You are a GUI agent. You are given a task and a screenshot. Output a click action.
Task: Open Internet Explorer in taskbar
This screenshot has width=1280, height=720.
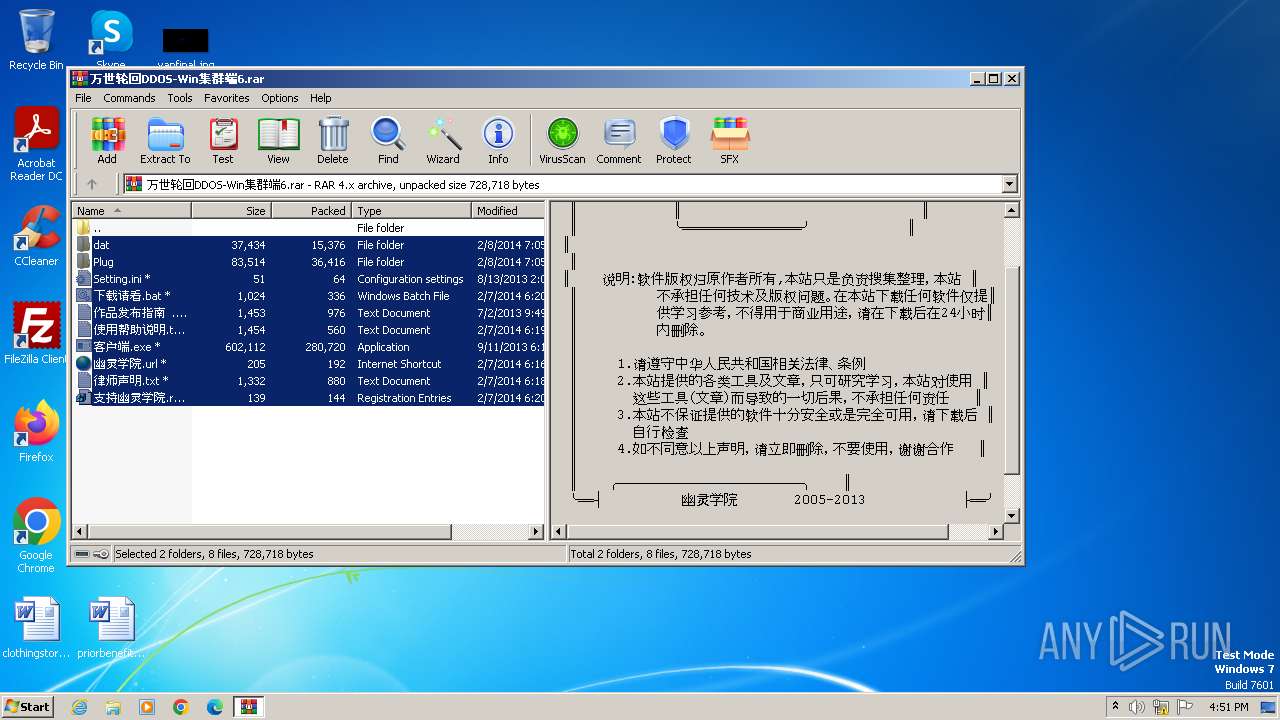coord(79,707)
